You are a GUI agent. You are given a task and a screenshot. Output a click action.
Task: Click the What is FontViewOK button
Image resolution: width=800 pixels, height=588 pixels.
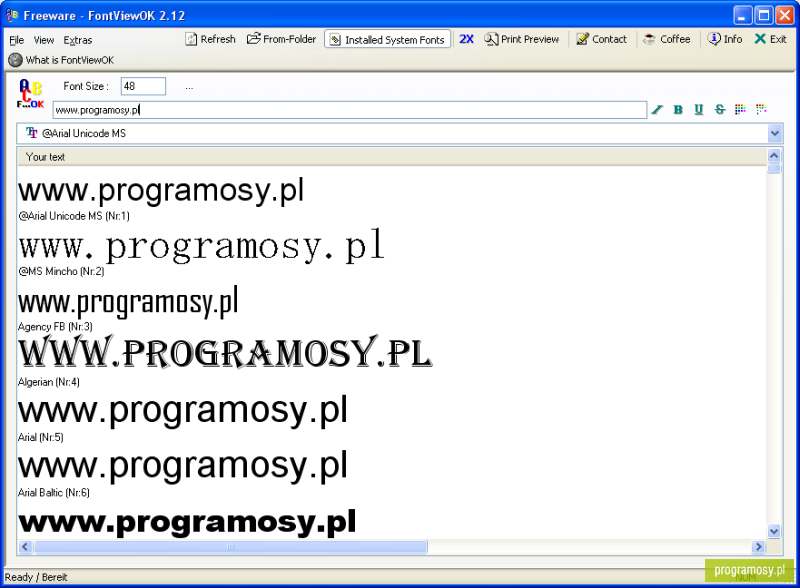(x=62, y=60)
